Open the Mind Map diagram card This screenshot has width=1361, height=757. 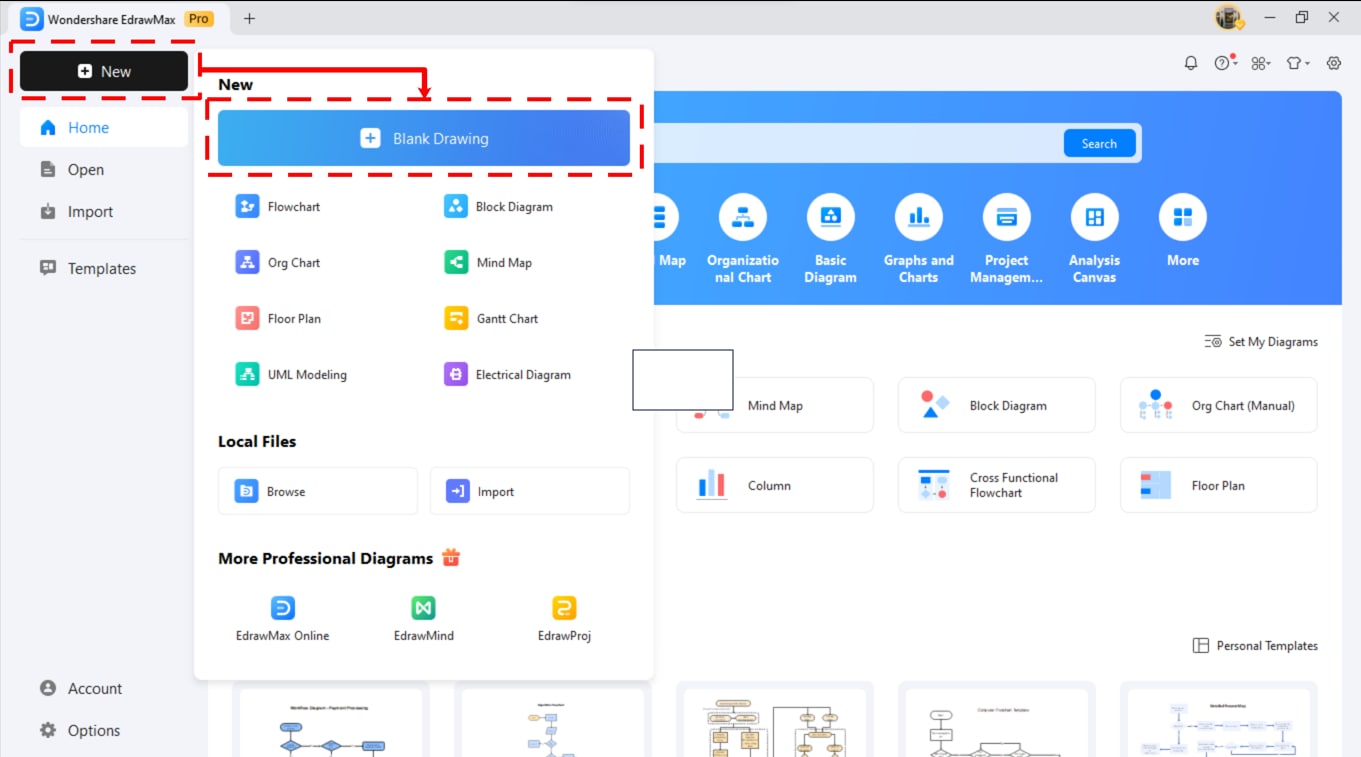pyautogui.click(x=775, y=405)
